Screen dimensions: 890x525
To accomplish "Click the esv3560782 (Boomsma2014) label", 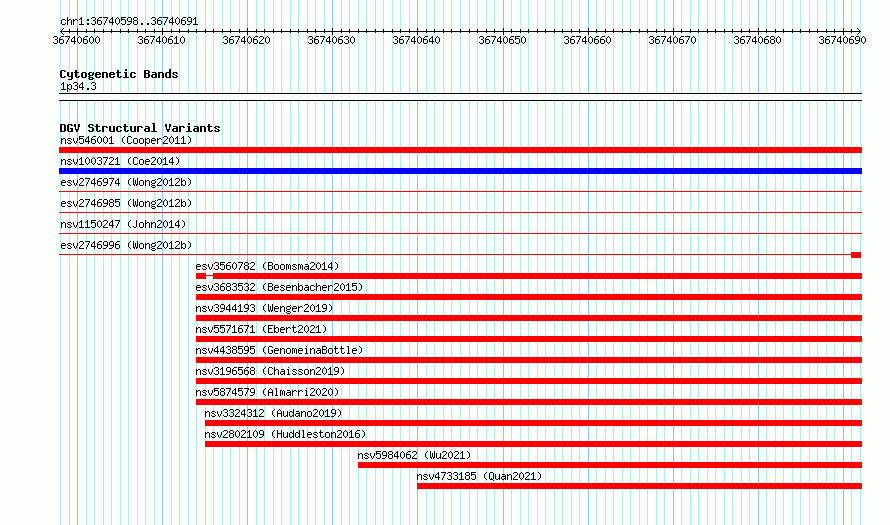I will pos(267,266).
